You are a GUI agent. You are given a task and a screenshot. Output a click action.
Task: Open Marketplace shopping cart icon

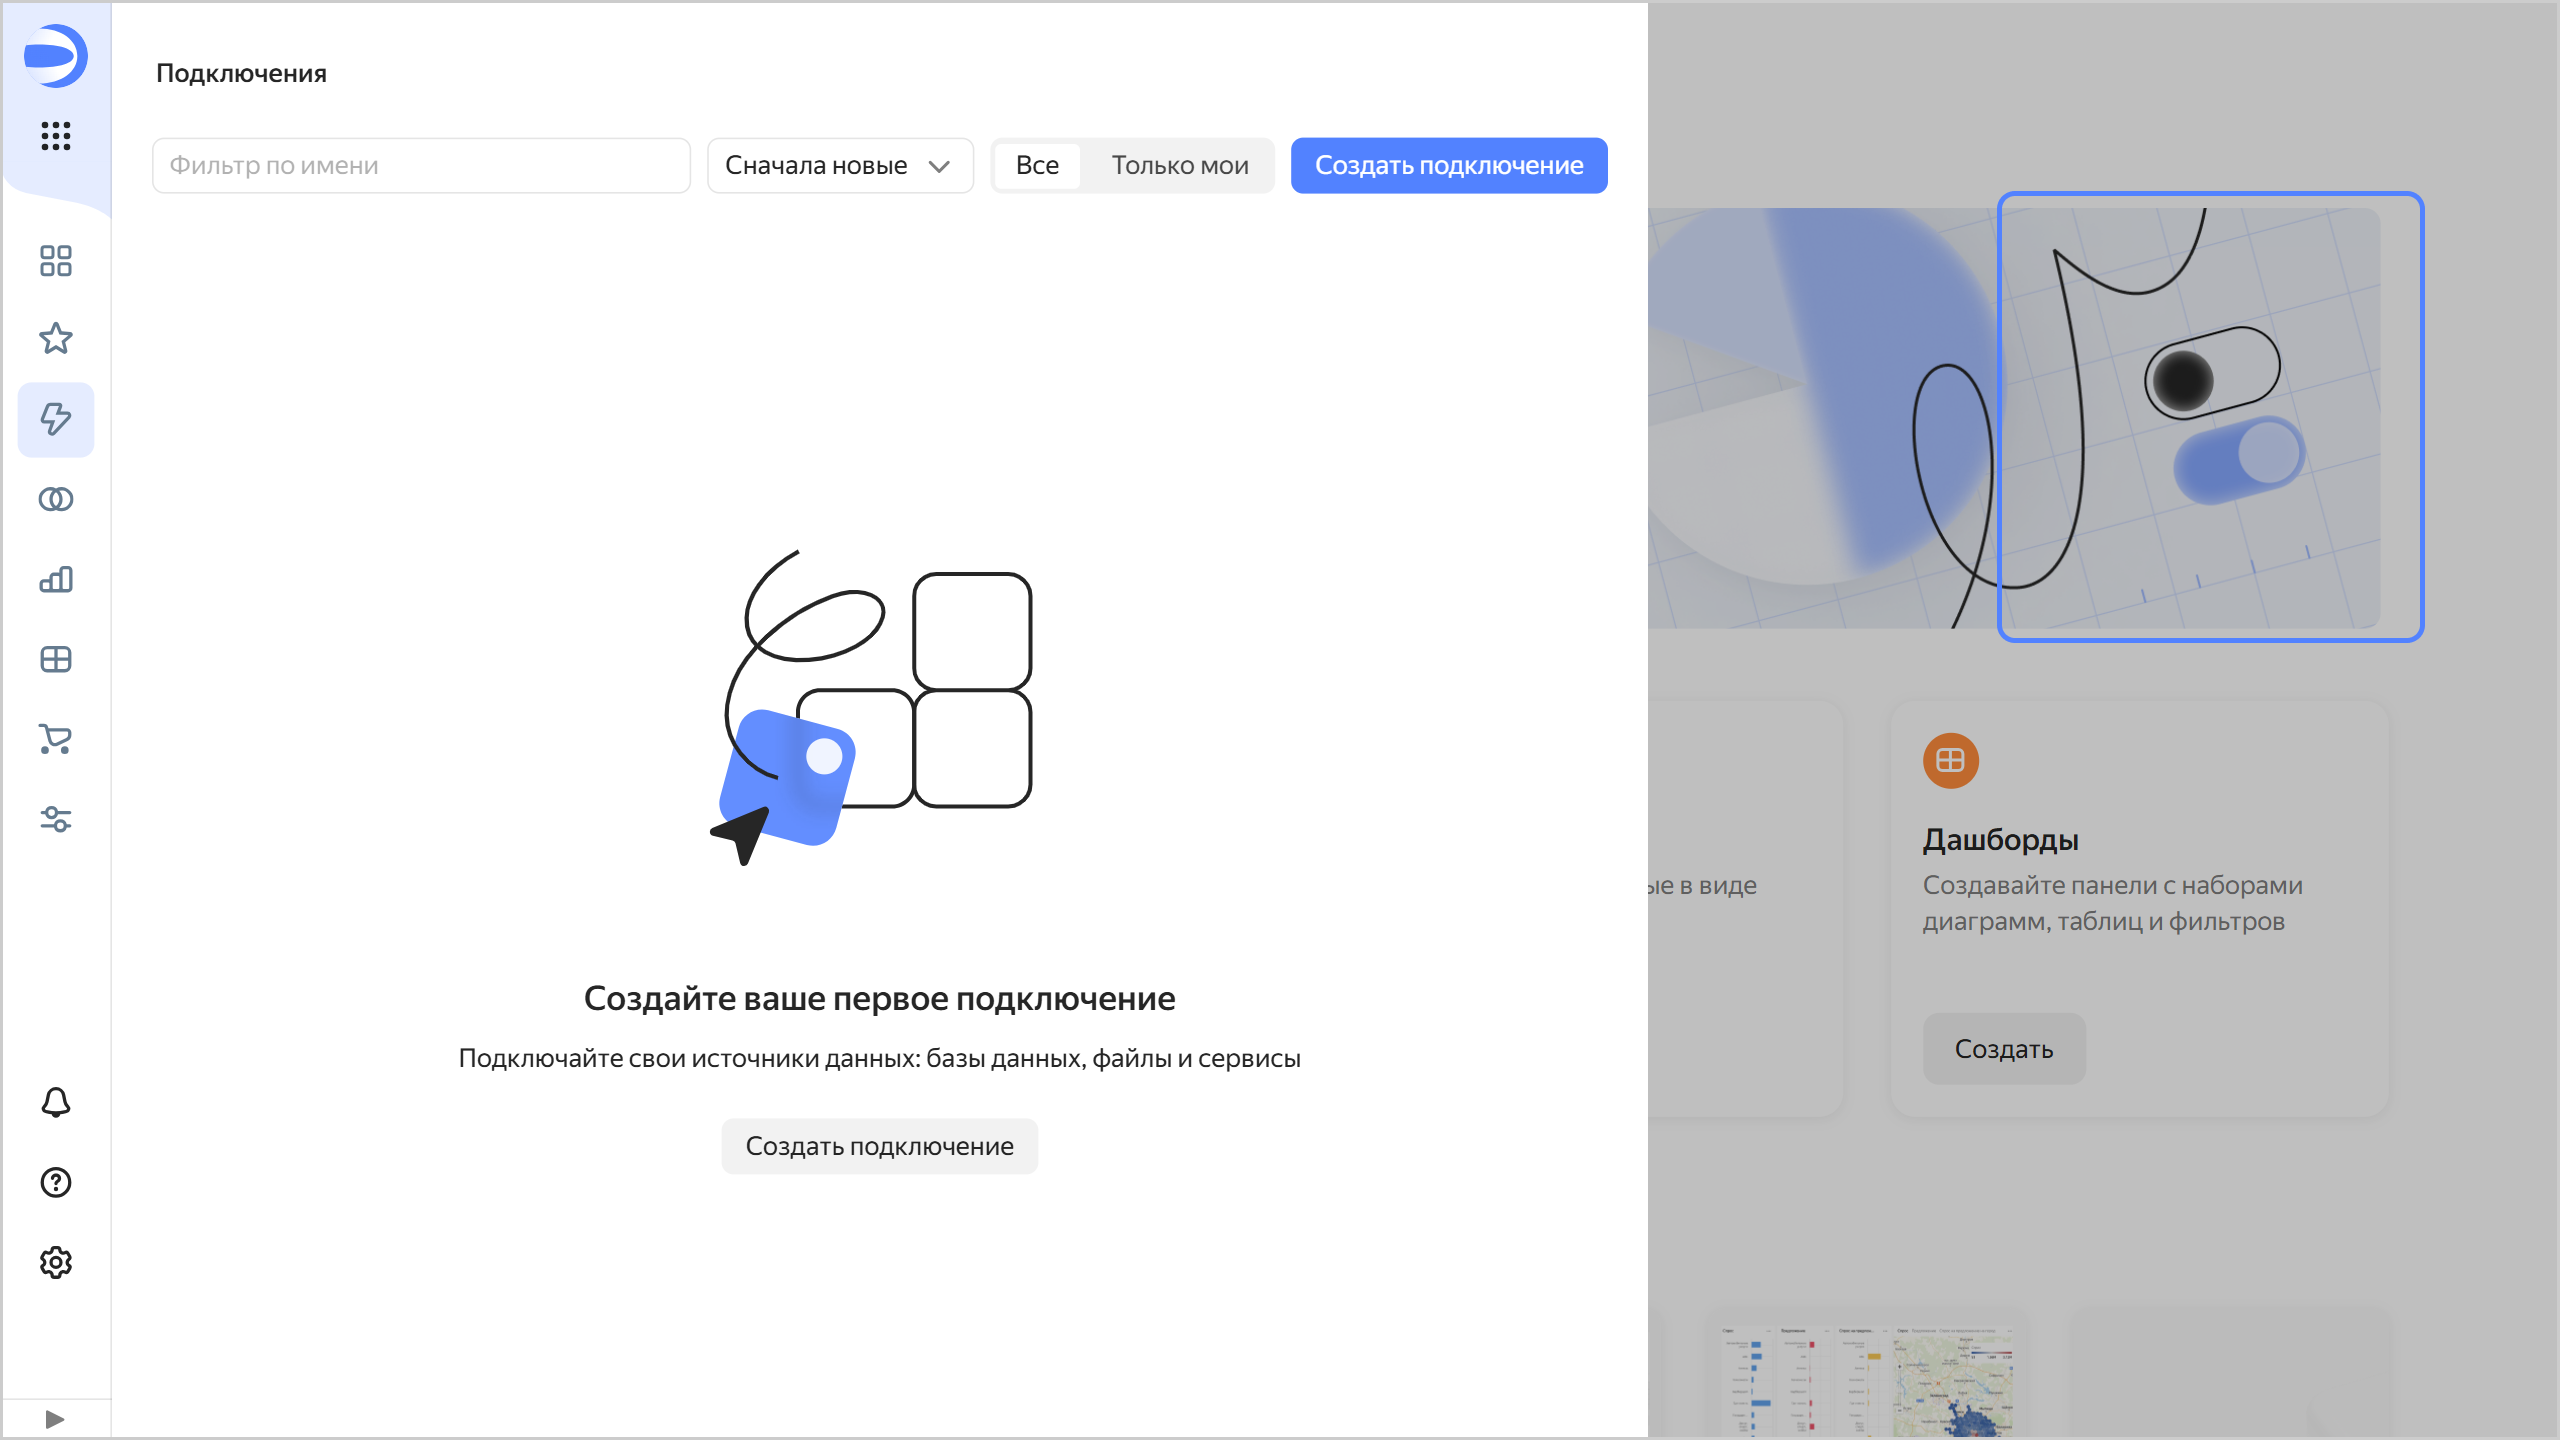56,739
